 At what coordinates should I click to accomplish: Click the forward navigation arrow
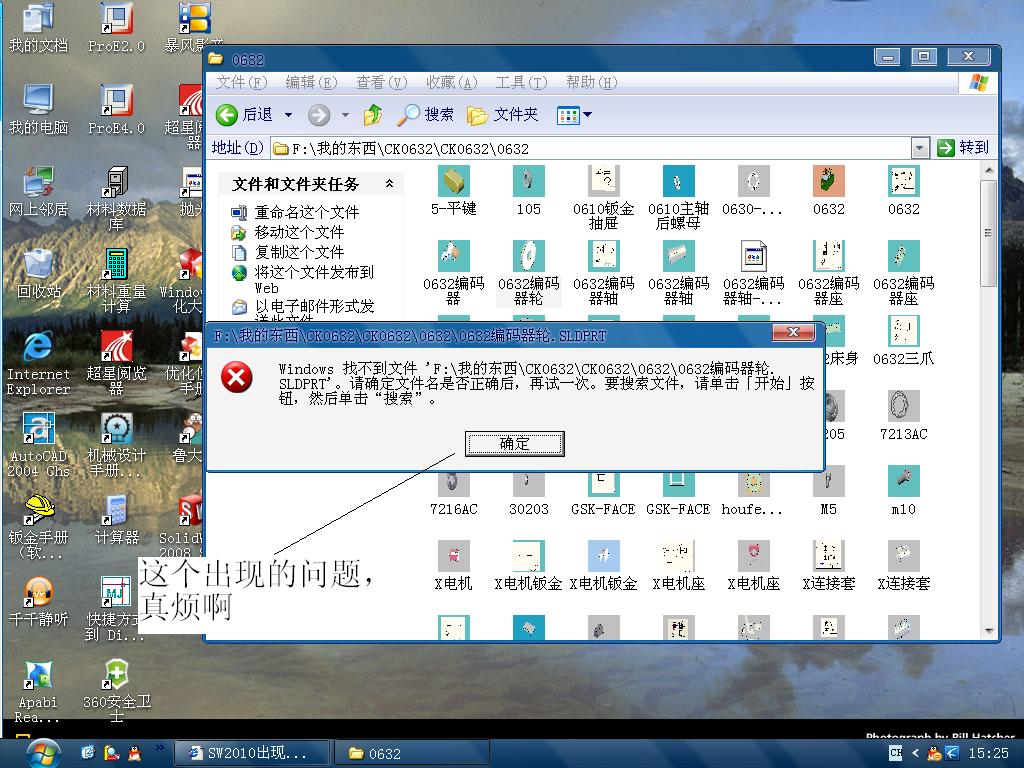[x=319, y=115]
